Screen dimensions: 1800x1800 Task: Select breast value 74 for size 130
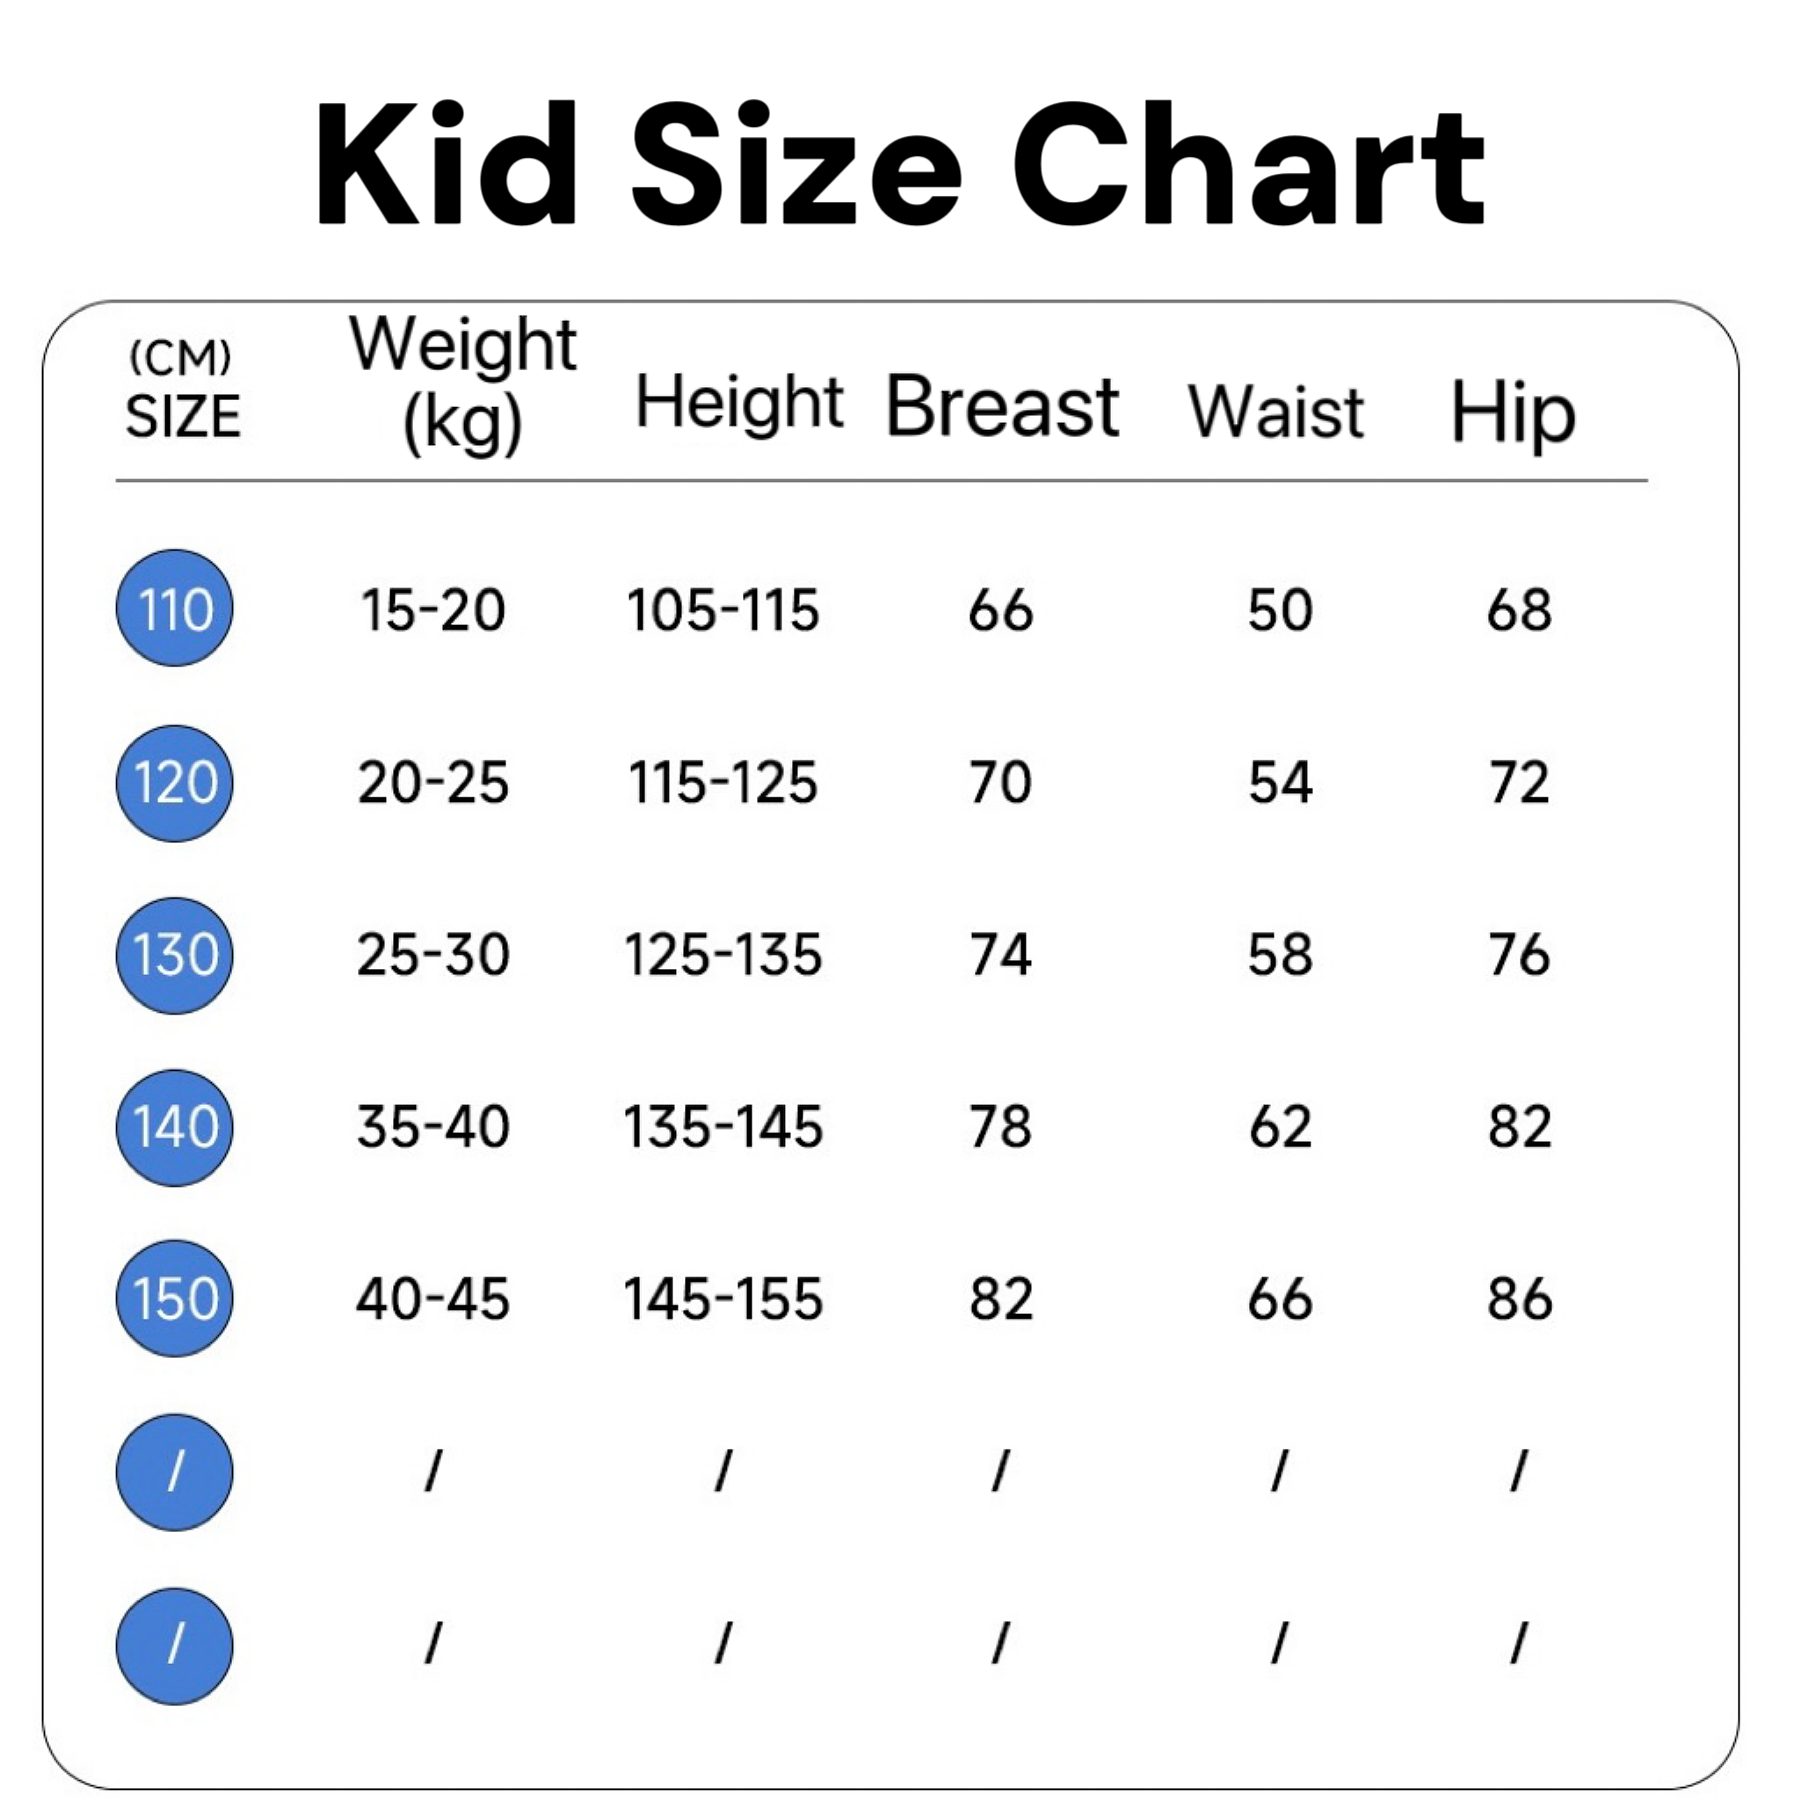(1000, 954)
